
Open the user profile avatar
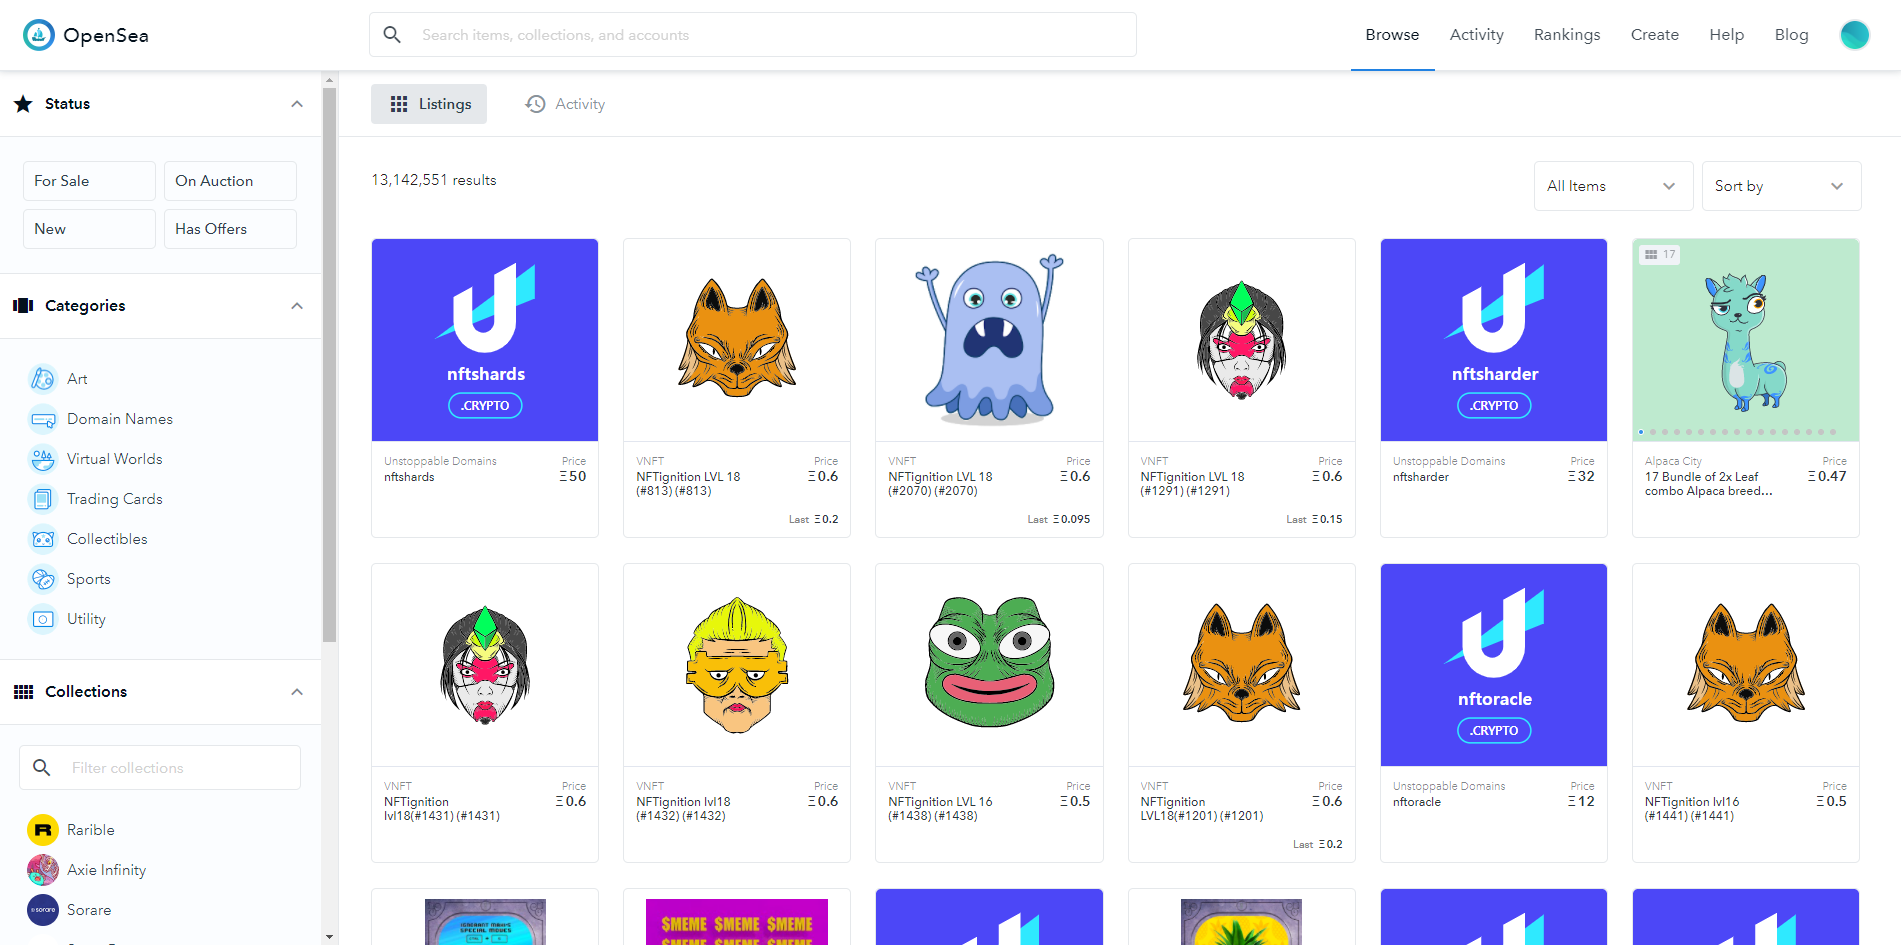1854,35
